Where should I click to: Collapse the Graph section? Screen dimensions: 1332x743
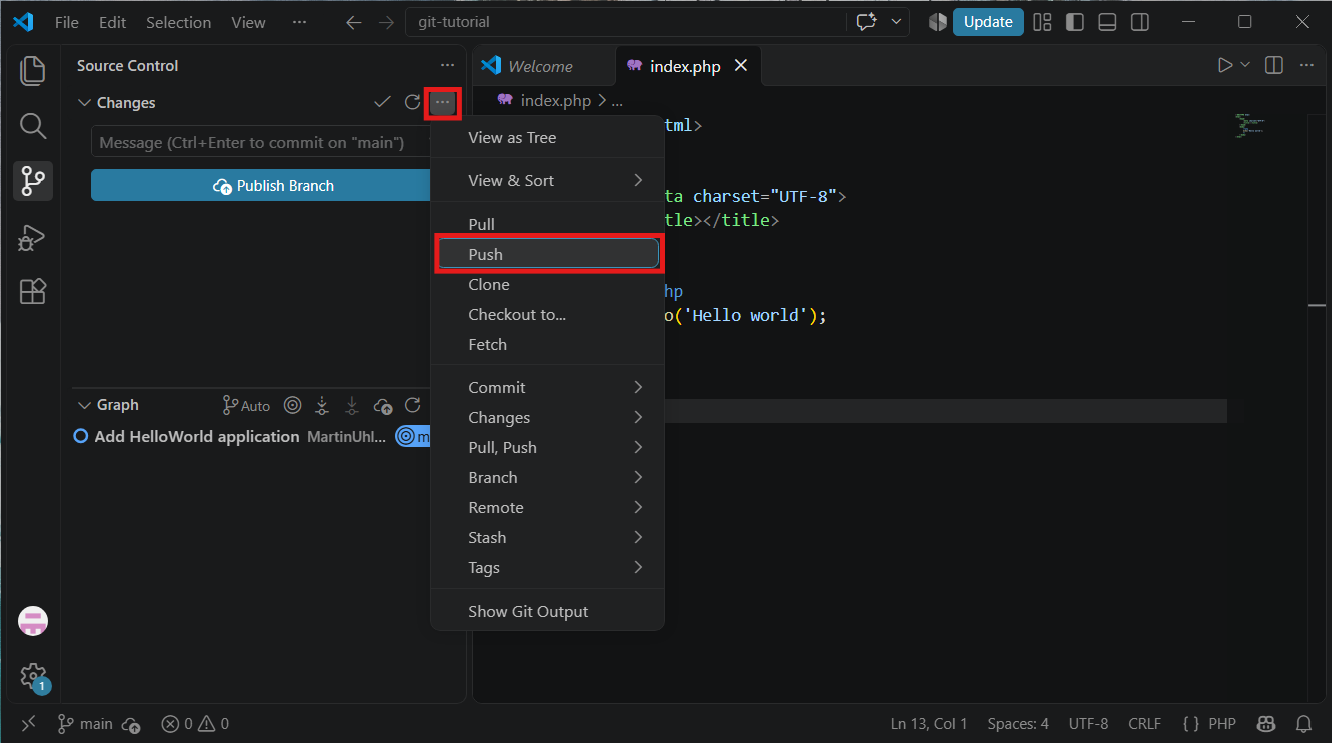[x=84, y=405]
